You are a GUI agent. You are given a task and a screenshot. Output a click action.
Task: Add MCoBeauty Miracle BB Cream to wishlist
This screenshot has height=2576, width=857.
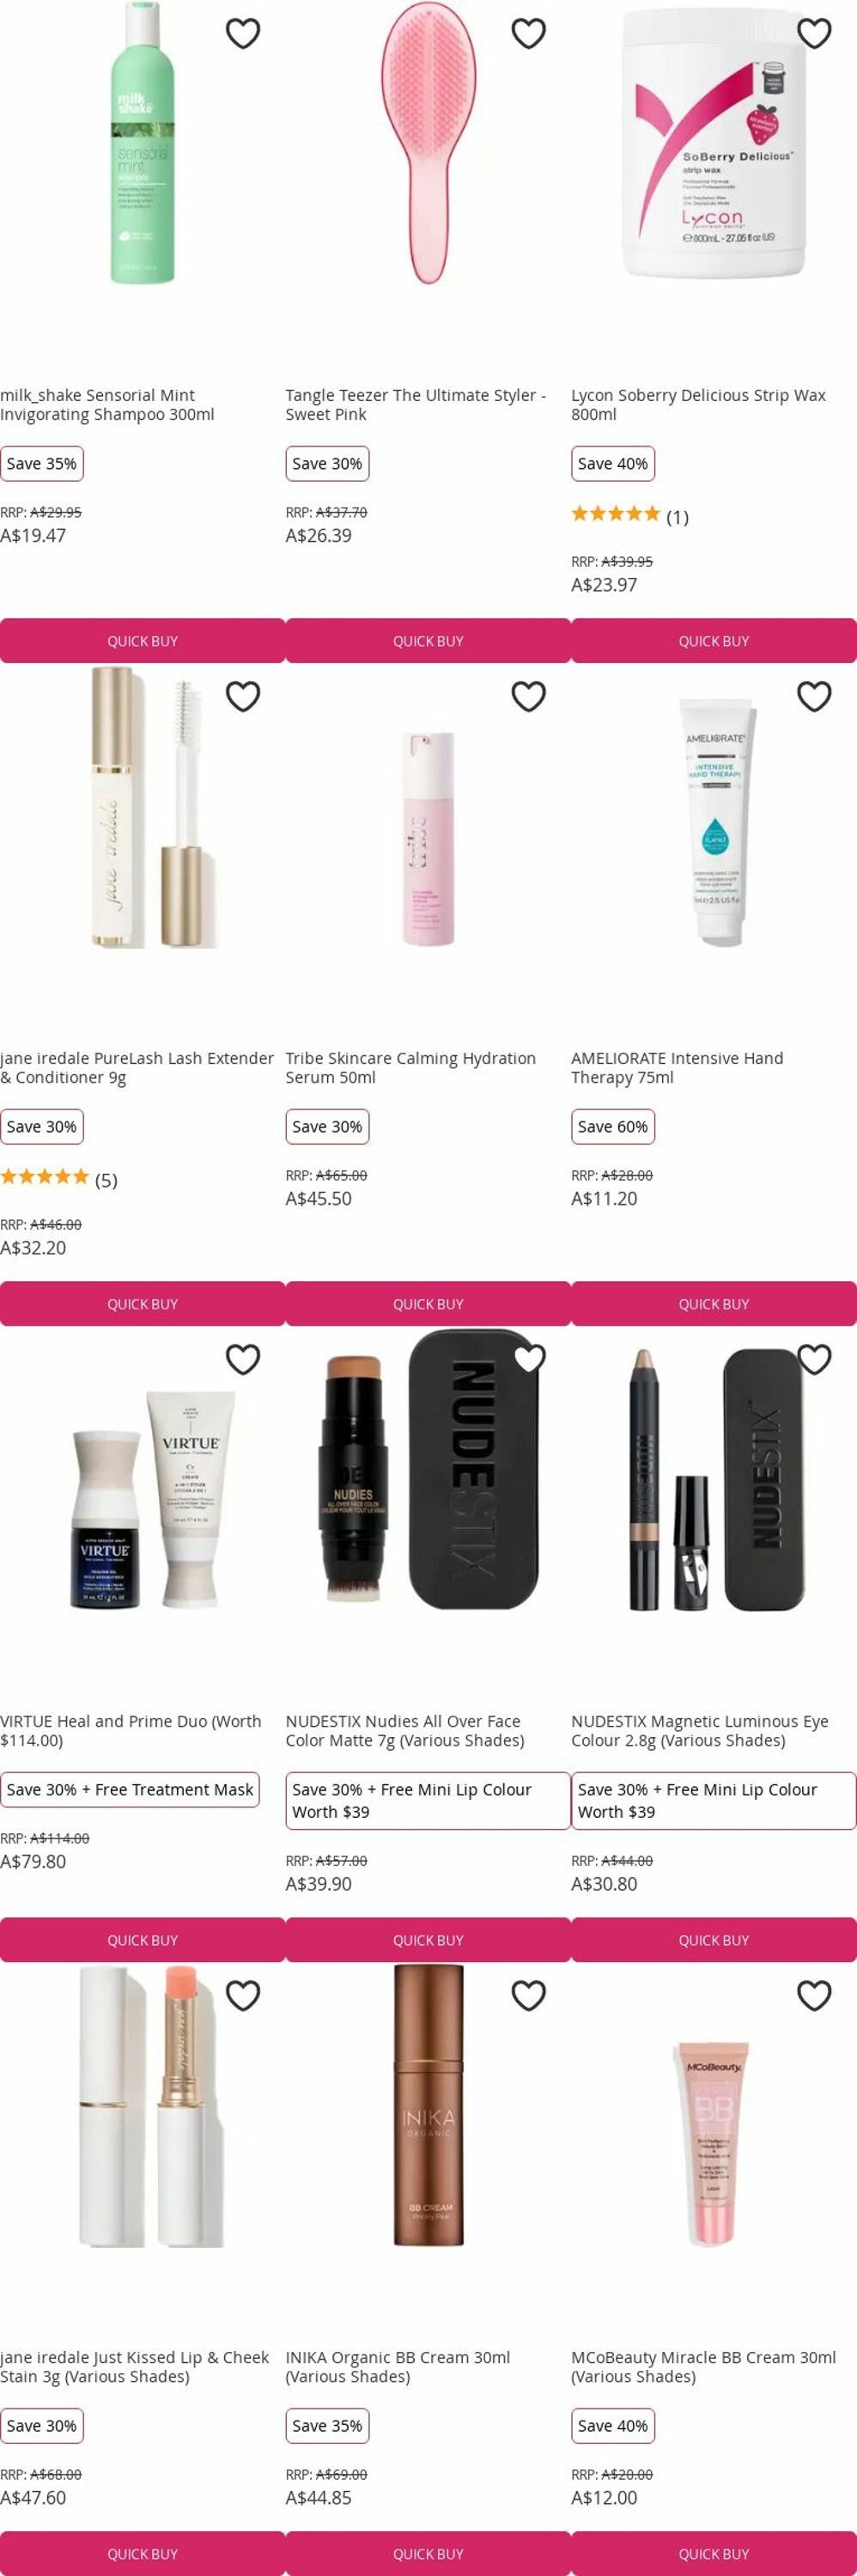coord(814,1995)
